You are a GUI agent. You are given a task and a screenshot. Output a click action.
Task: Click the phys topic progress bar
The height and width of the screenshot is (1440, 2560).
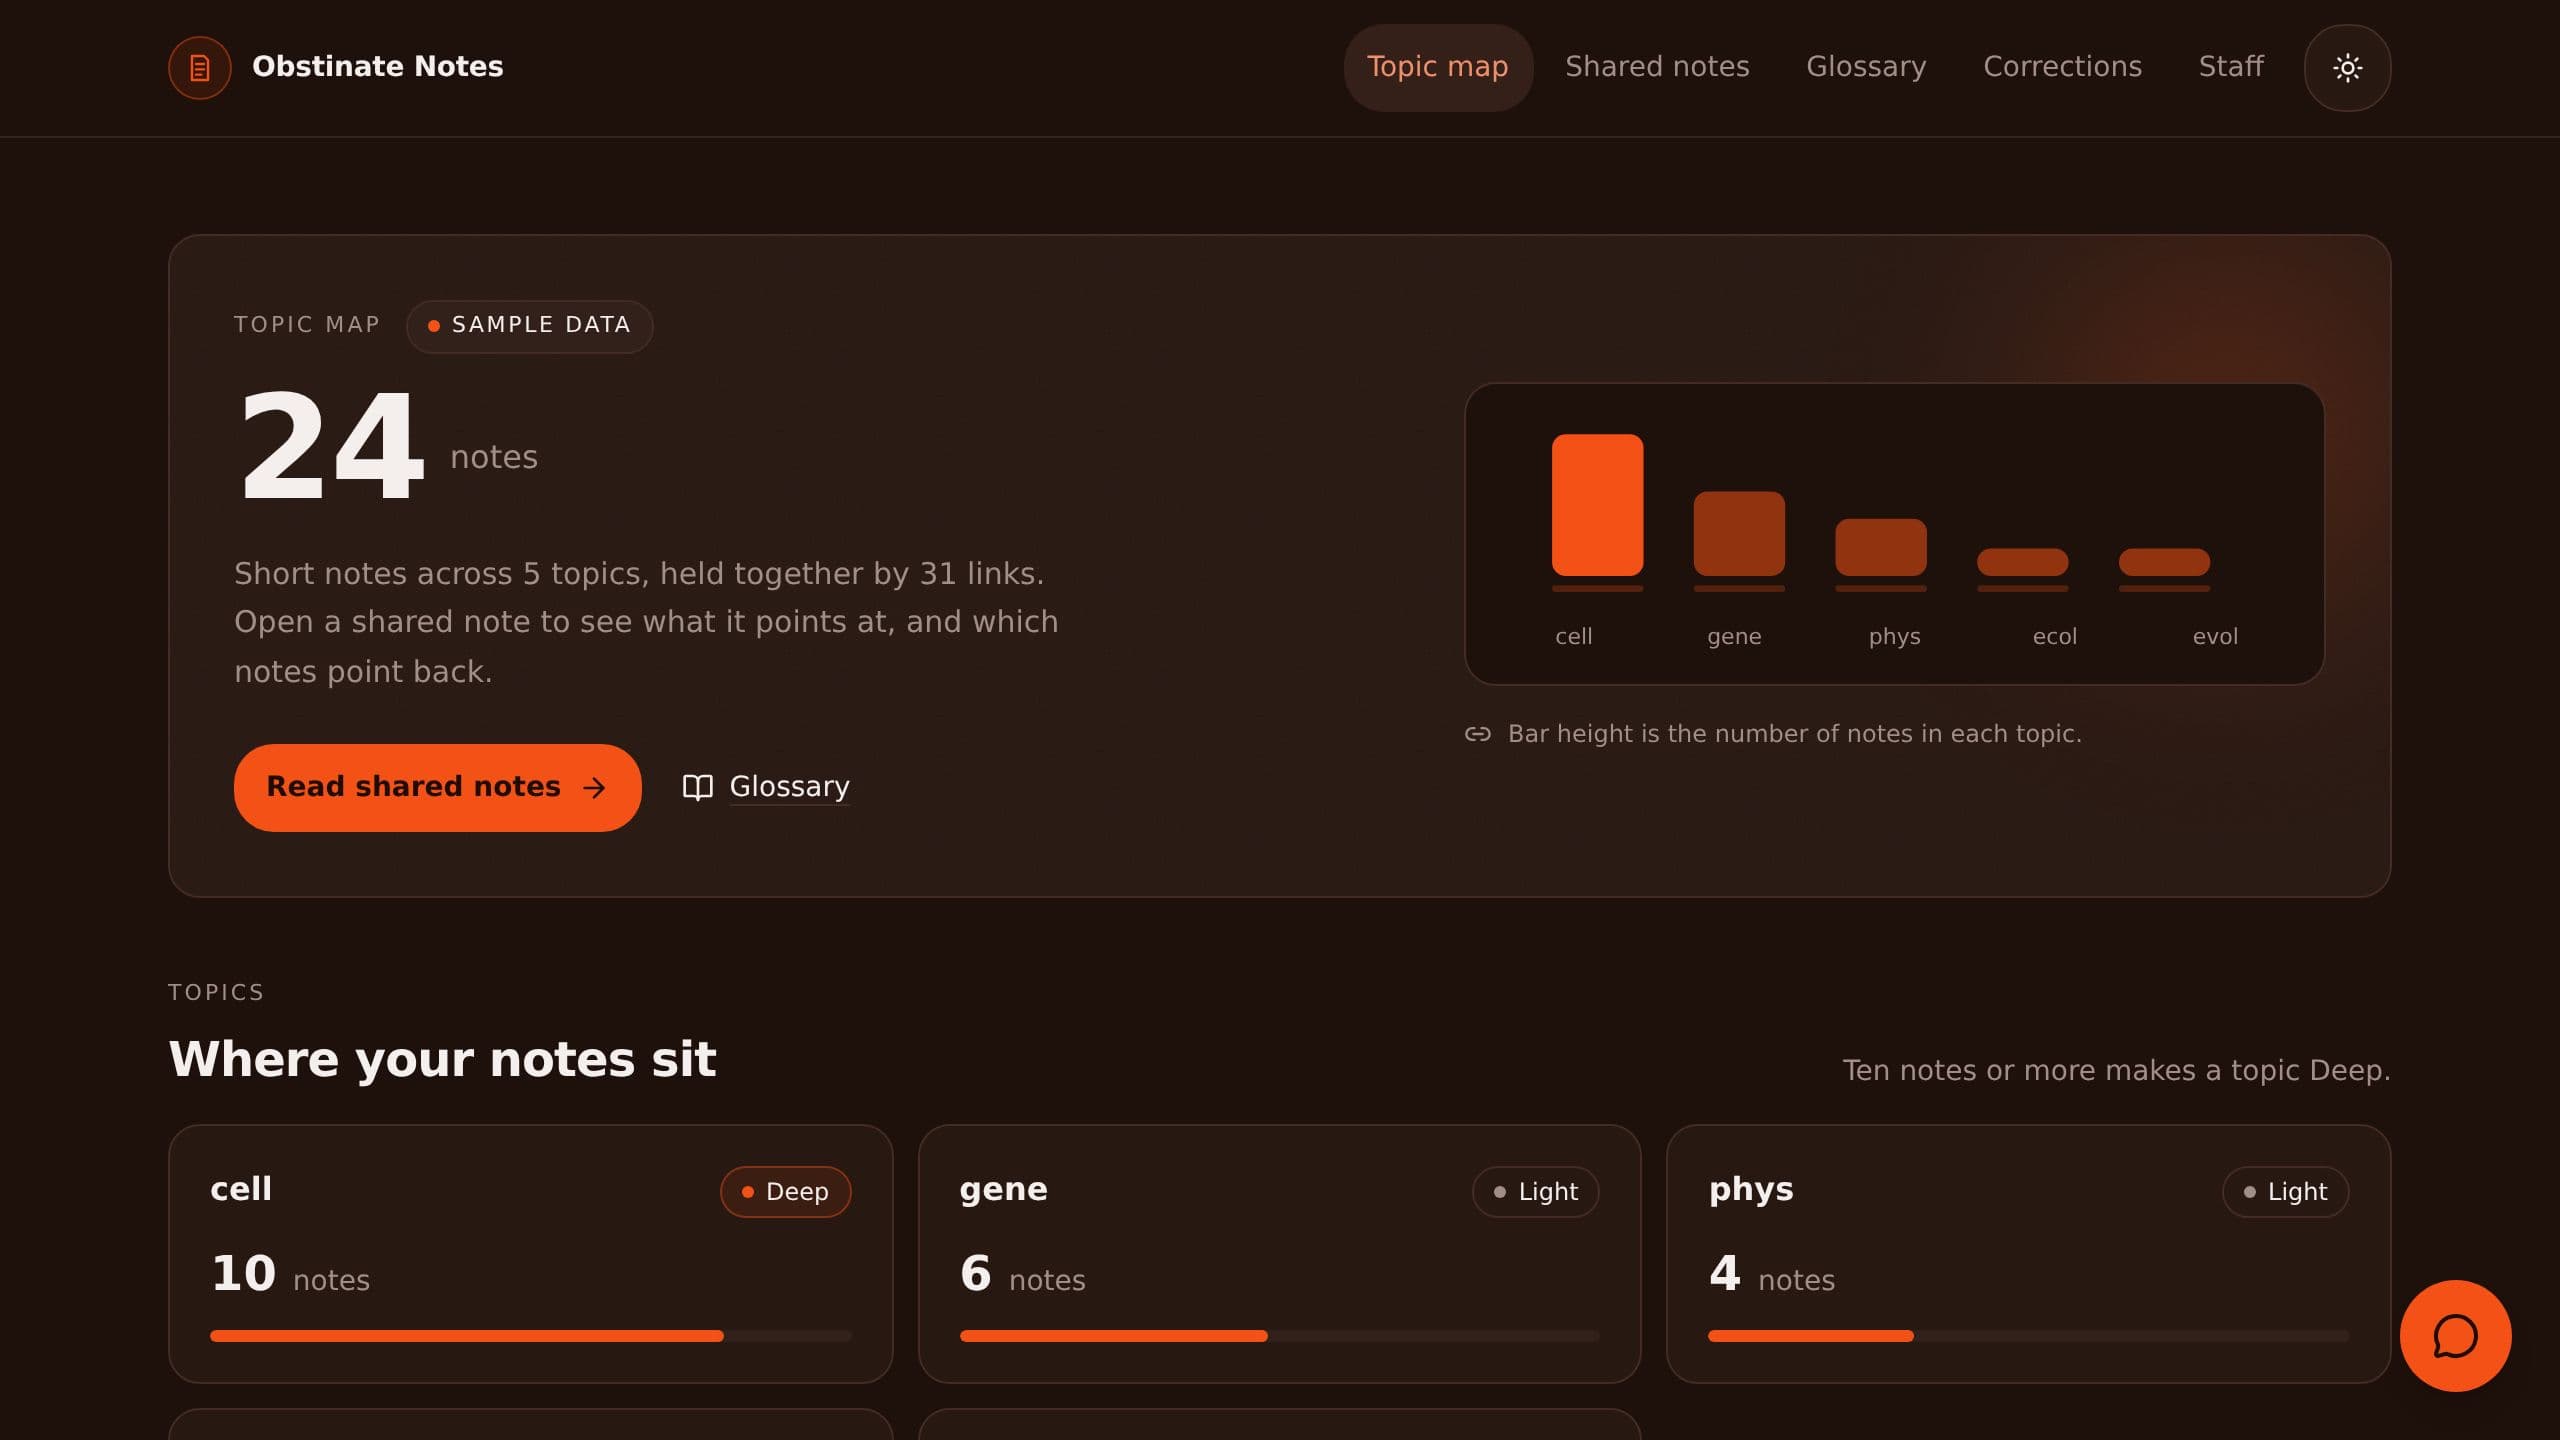2028,1336
